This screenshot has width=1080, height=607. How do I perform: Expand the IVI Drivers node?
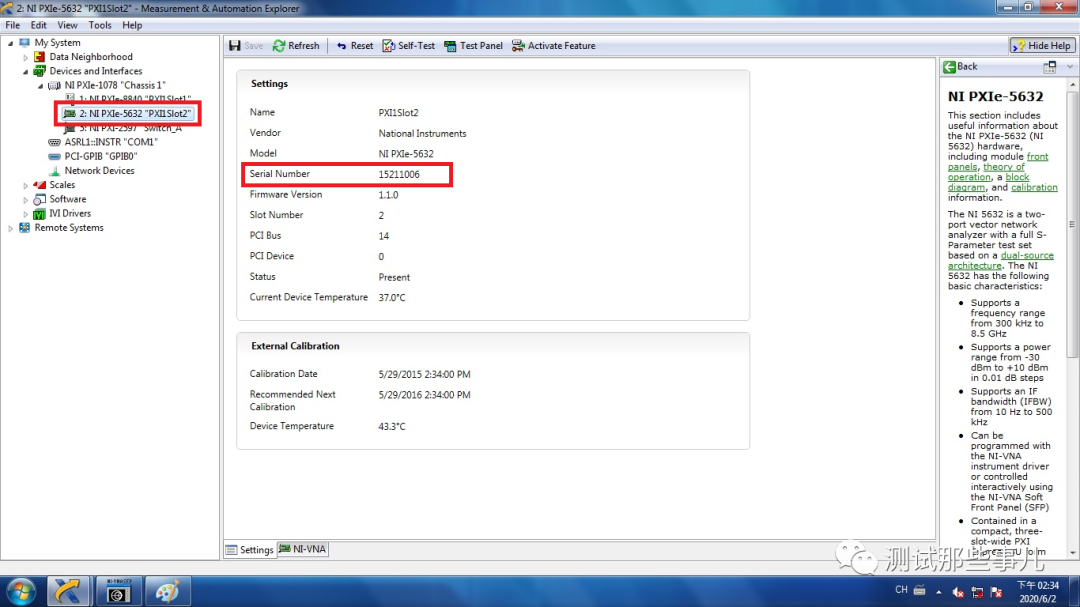[25, 214]
